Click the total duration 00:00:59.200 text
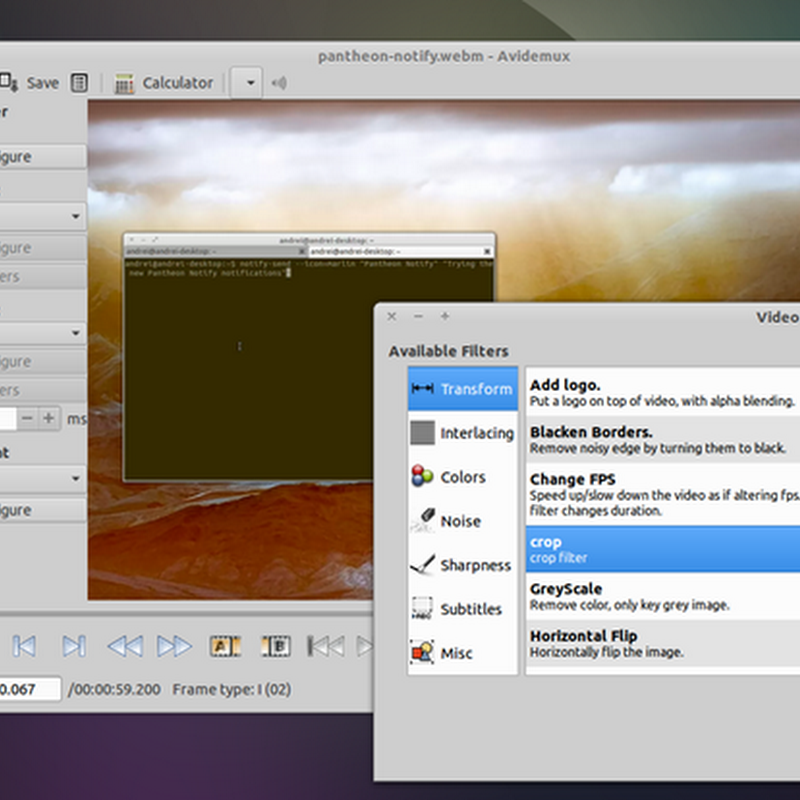 115,689
